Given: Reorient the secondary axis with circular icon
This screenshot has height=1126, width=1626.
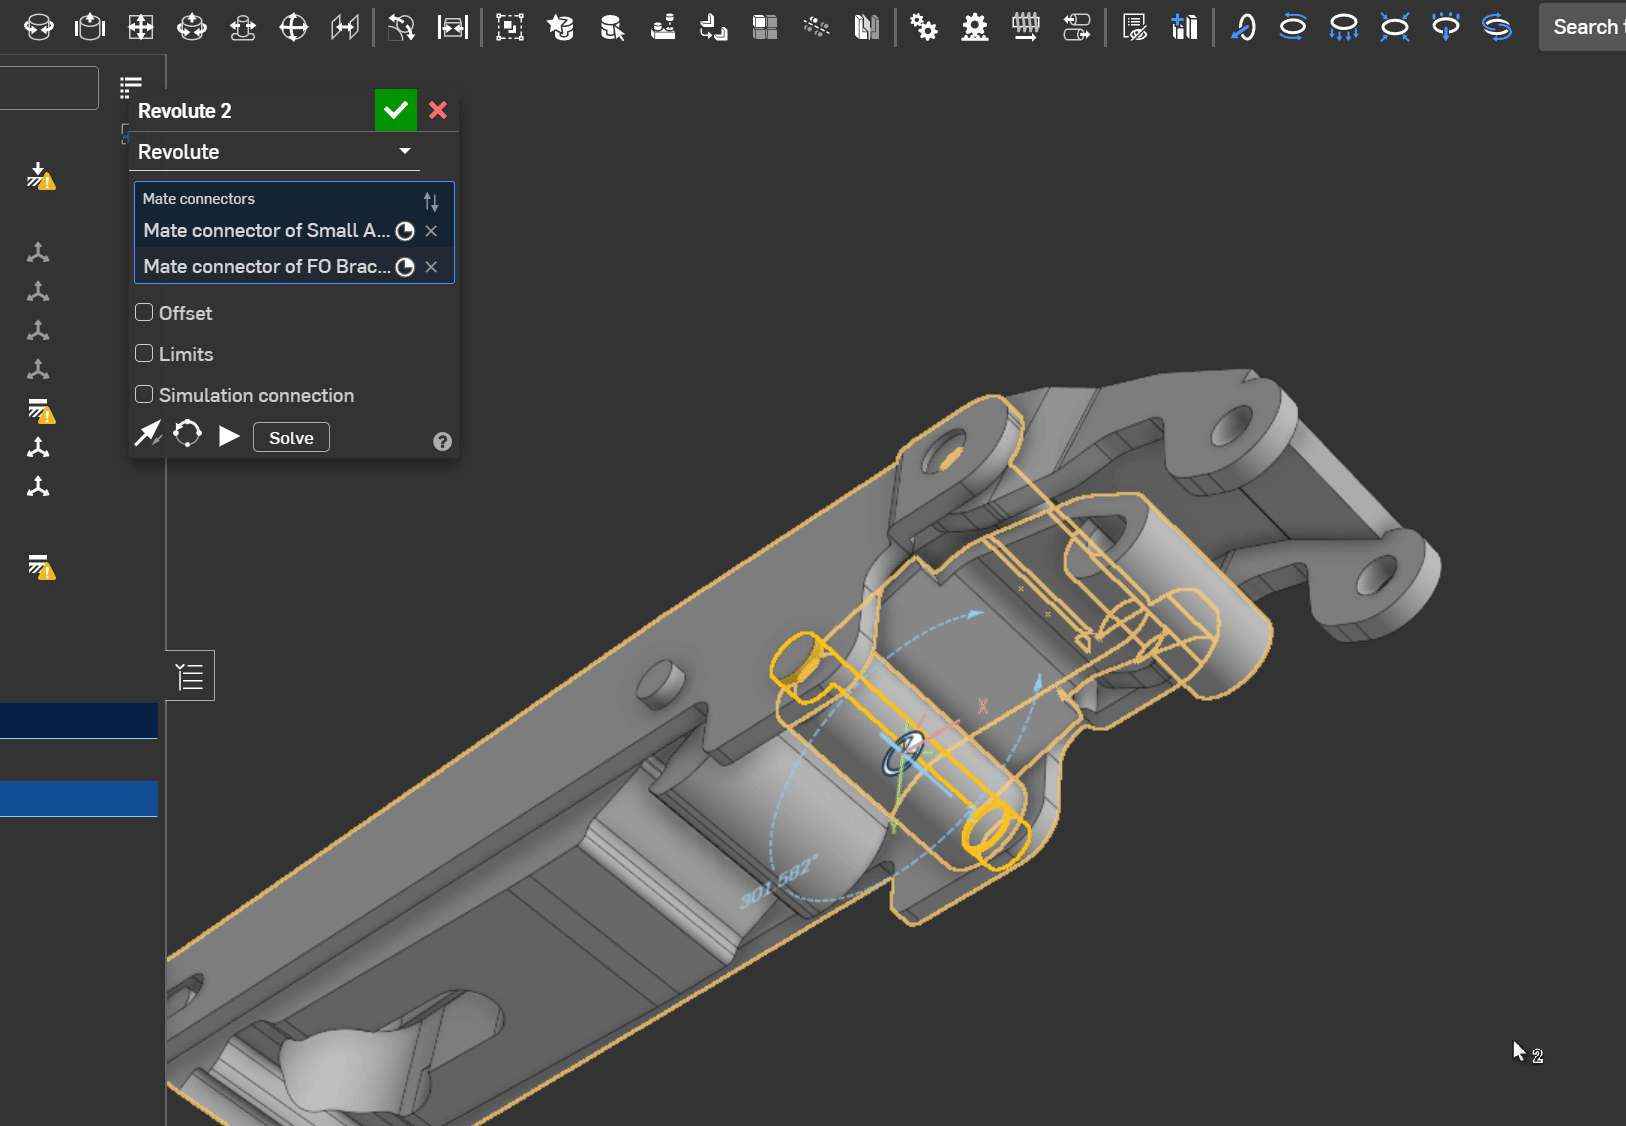Looking at the screenshot, I should click(187, 434).
